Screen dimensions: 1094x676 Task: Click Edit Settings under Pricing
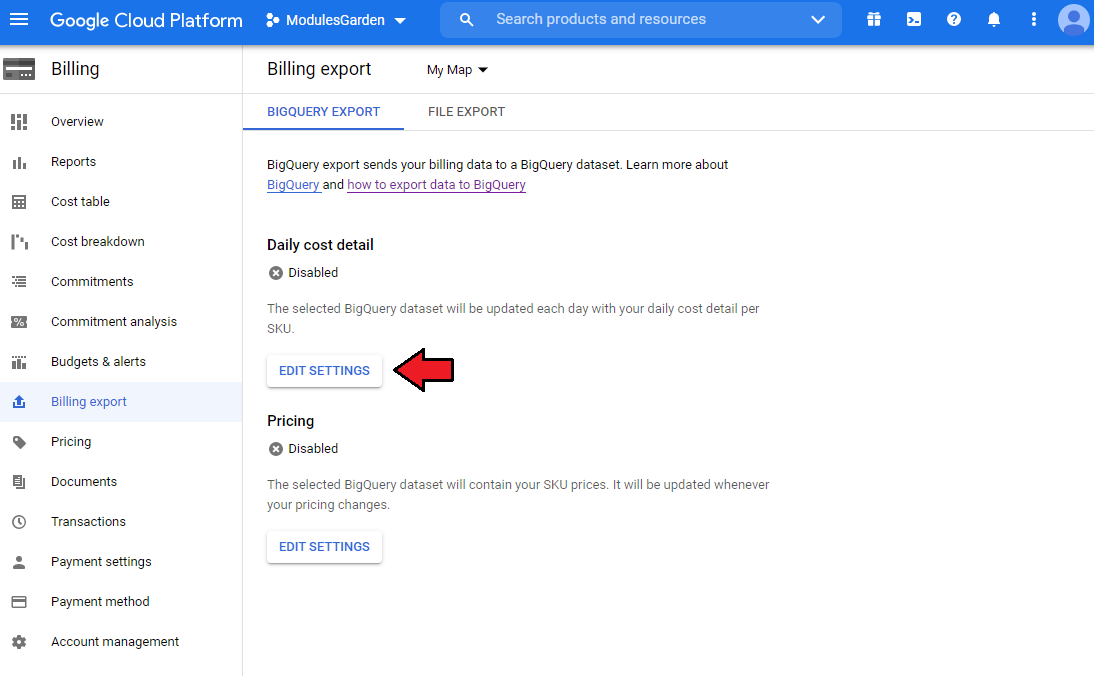pos(324,546)
